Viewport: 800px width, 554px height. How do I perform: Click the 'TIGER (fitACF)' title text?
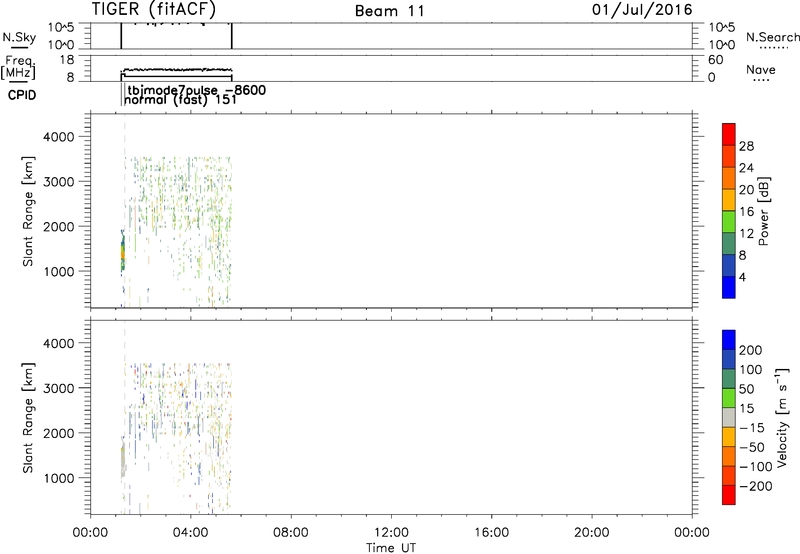[154, 9]
